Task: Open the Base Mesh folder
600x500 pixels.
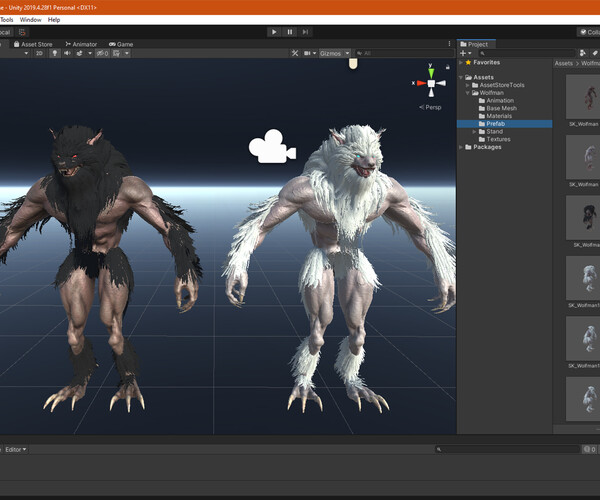Action: pyautogui.click(x=498, y=108)
